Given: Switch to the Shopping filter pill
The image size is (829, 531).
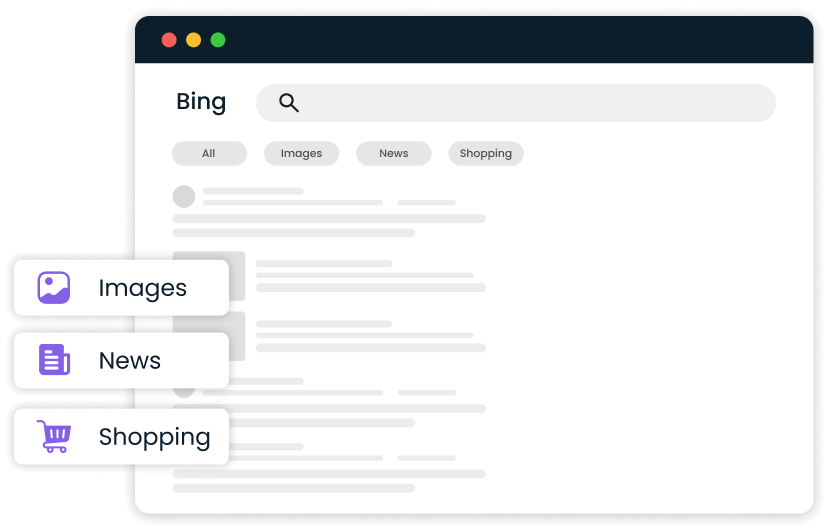Looking at the screenshot, I should point(486,153).
